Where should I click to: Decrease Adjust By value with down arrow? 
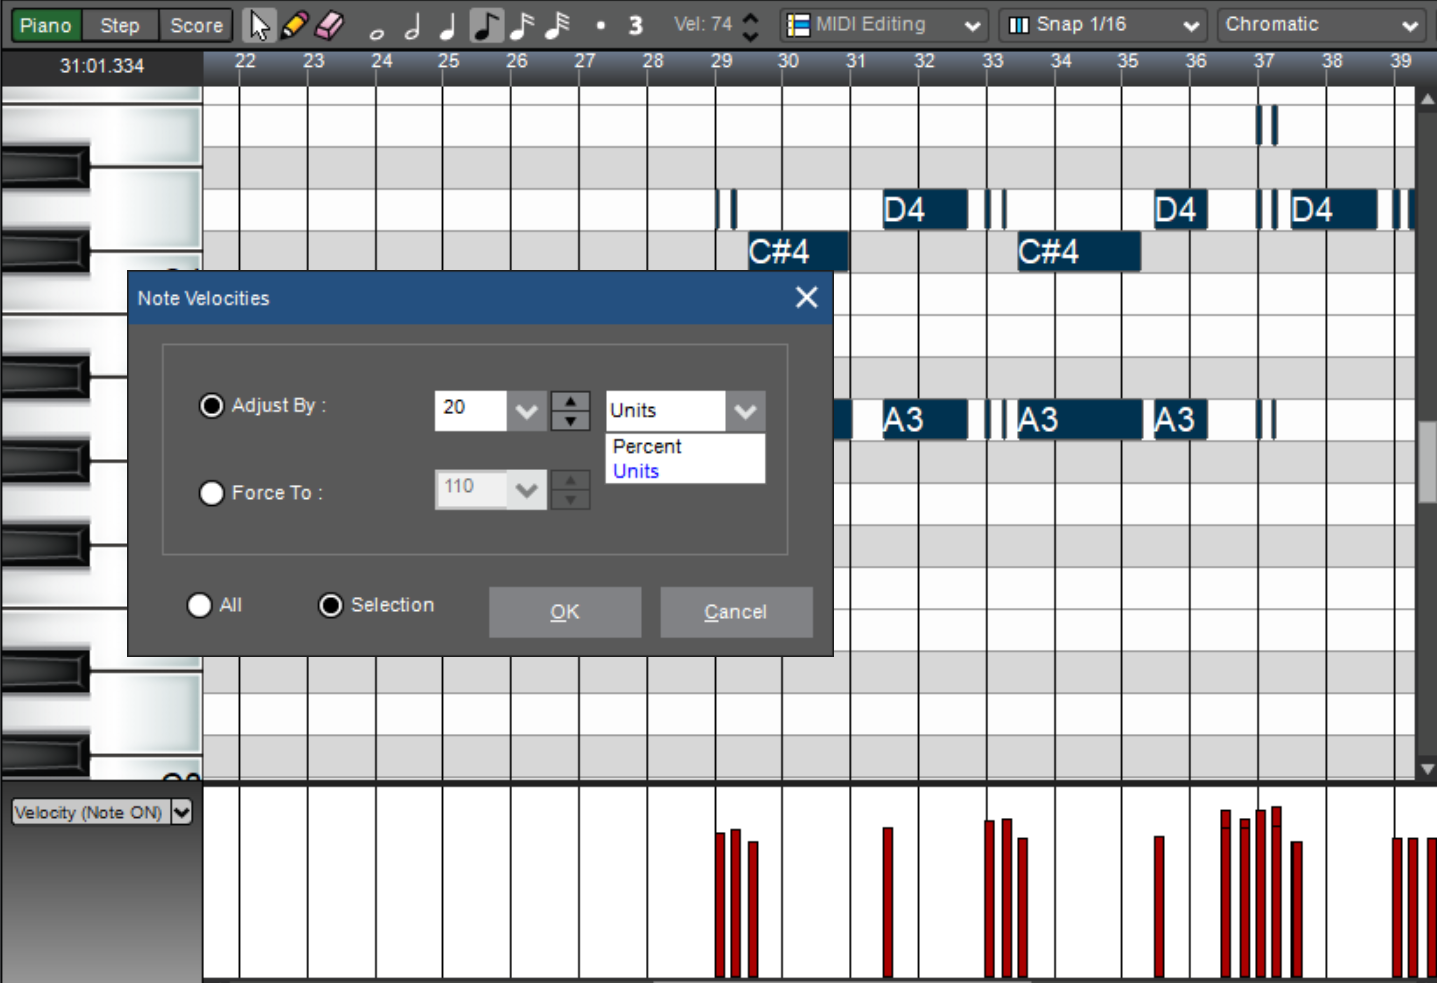[570, 421]
